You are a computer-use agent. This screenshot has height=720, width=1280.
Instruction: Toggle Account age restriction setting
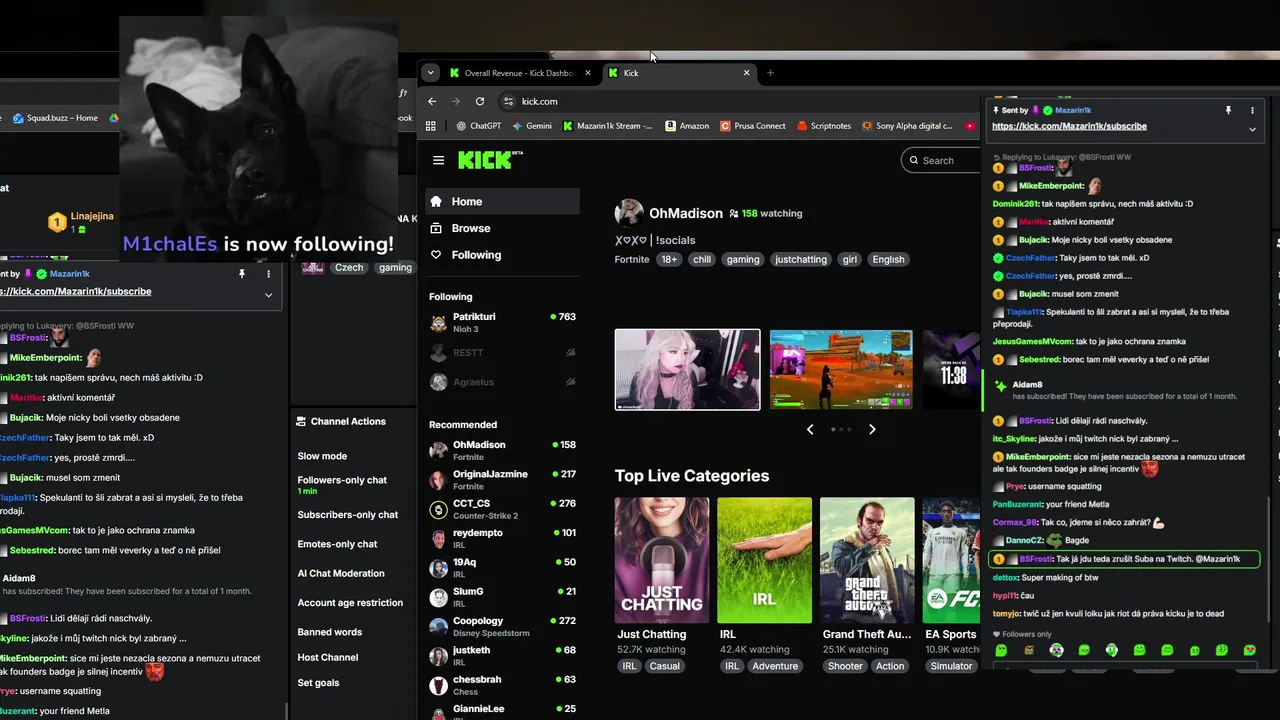click(350, 603)
